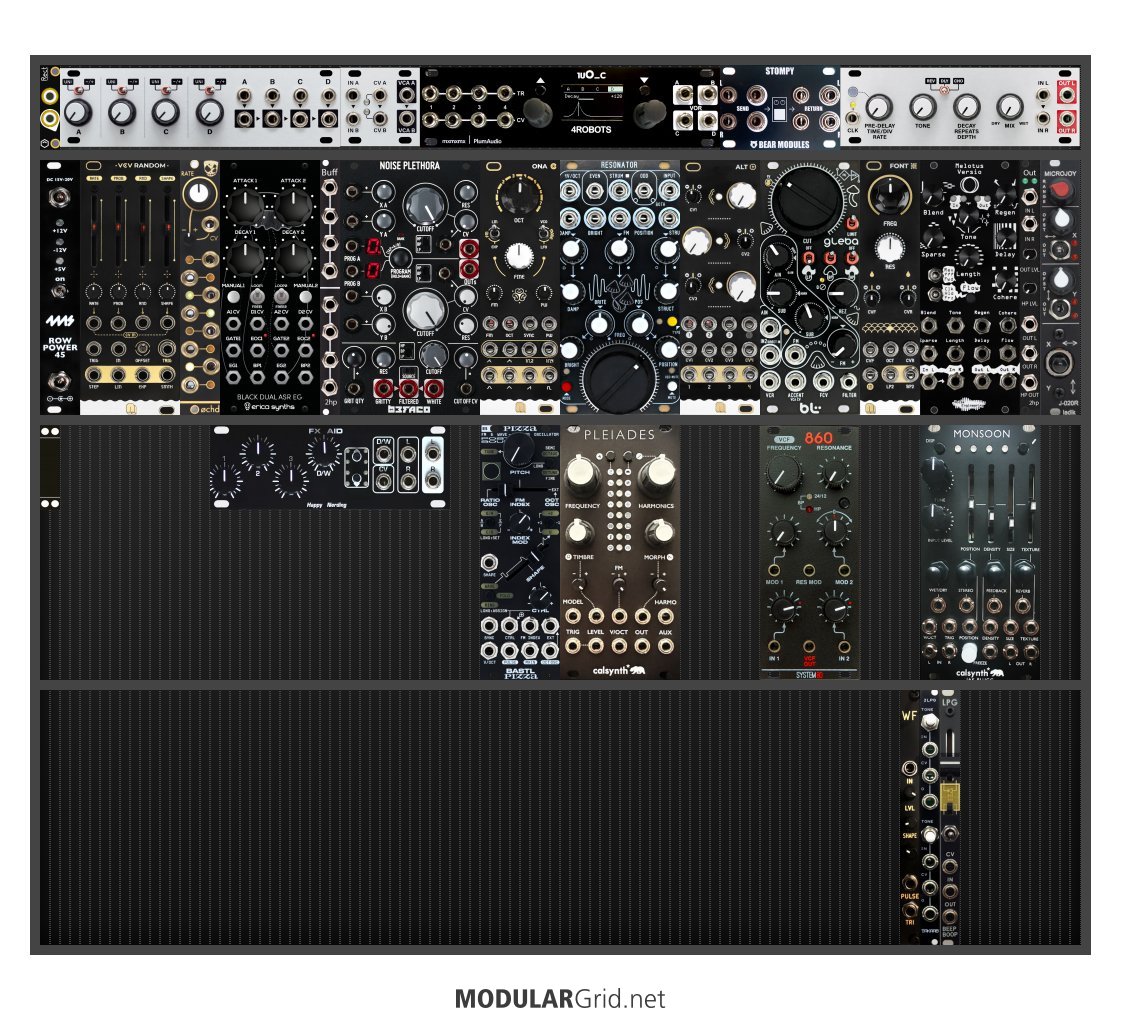Click the 4ms logo on Row Power
The width and height of the screenshot is (1121, 1020).
60,321
